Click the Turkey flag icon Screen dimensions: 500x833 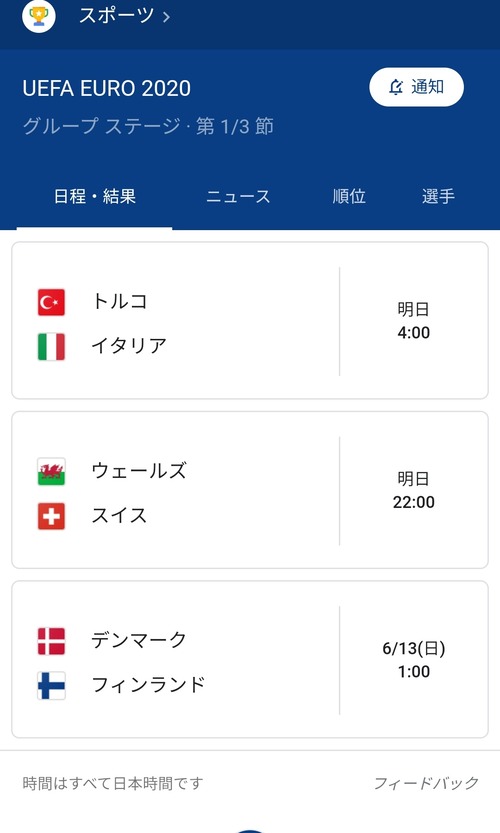(x=51, y=302)
